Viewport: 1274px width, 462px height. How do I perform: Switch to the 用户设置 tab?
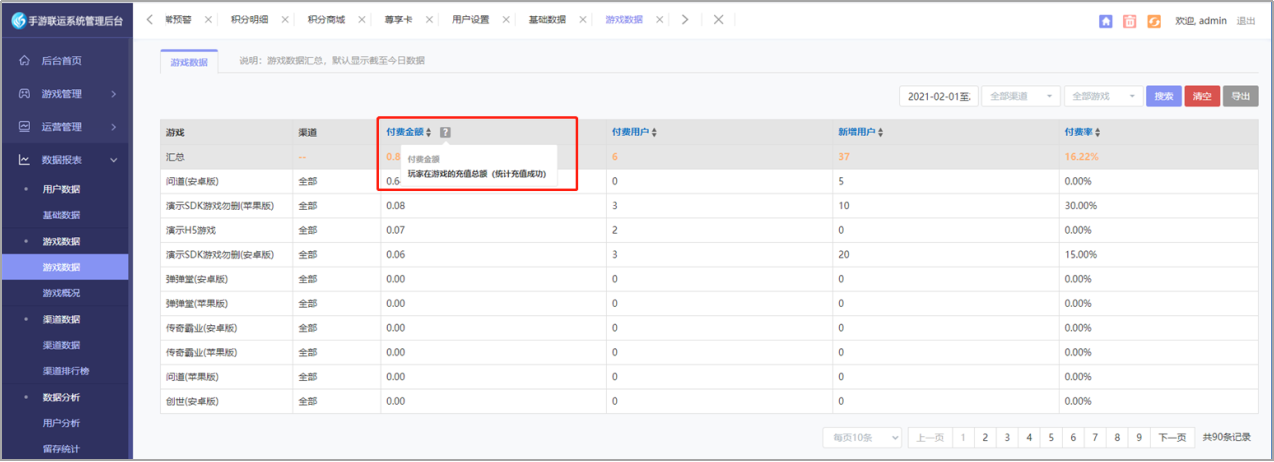tap(470, 19)
